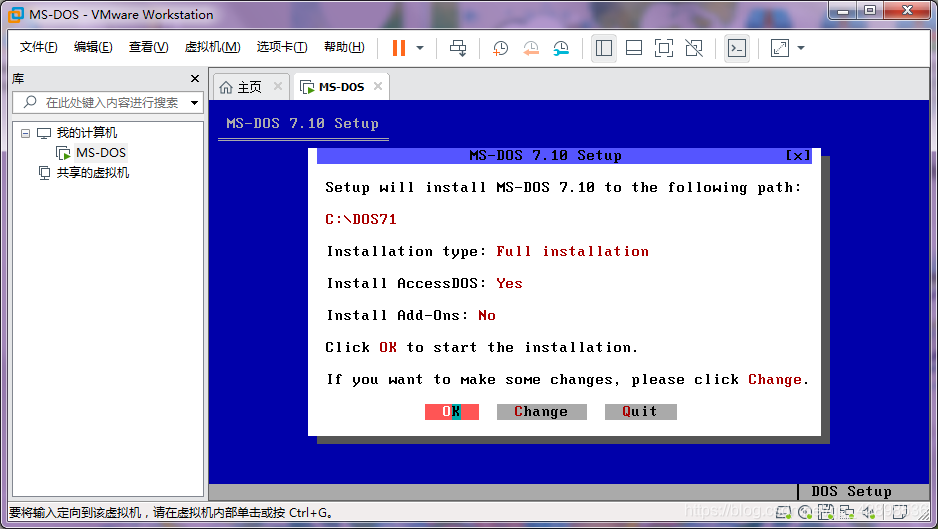Viewport: 938px width, 529px height.
Task: Revert to snapshot using the orange-arrow clock icon
Action: [x=531, y=48]
